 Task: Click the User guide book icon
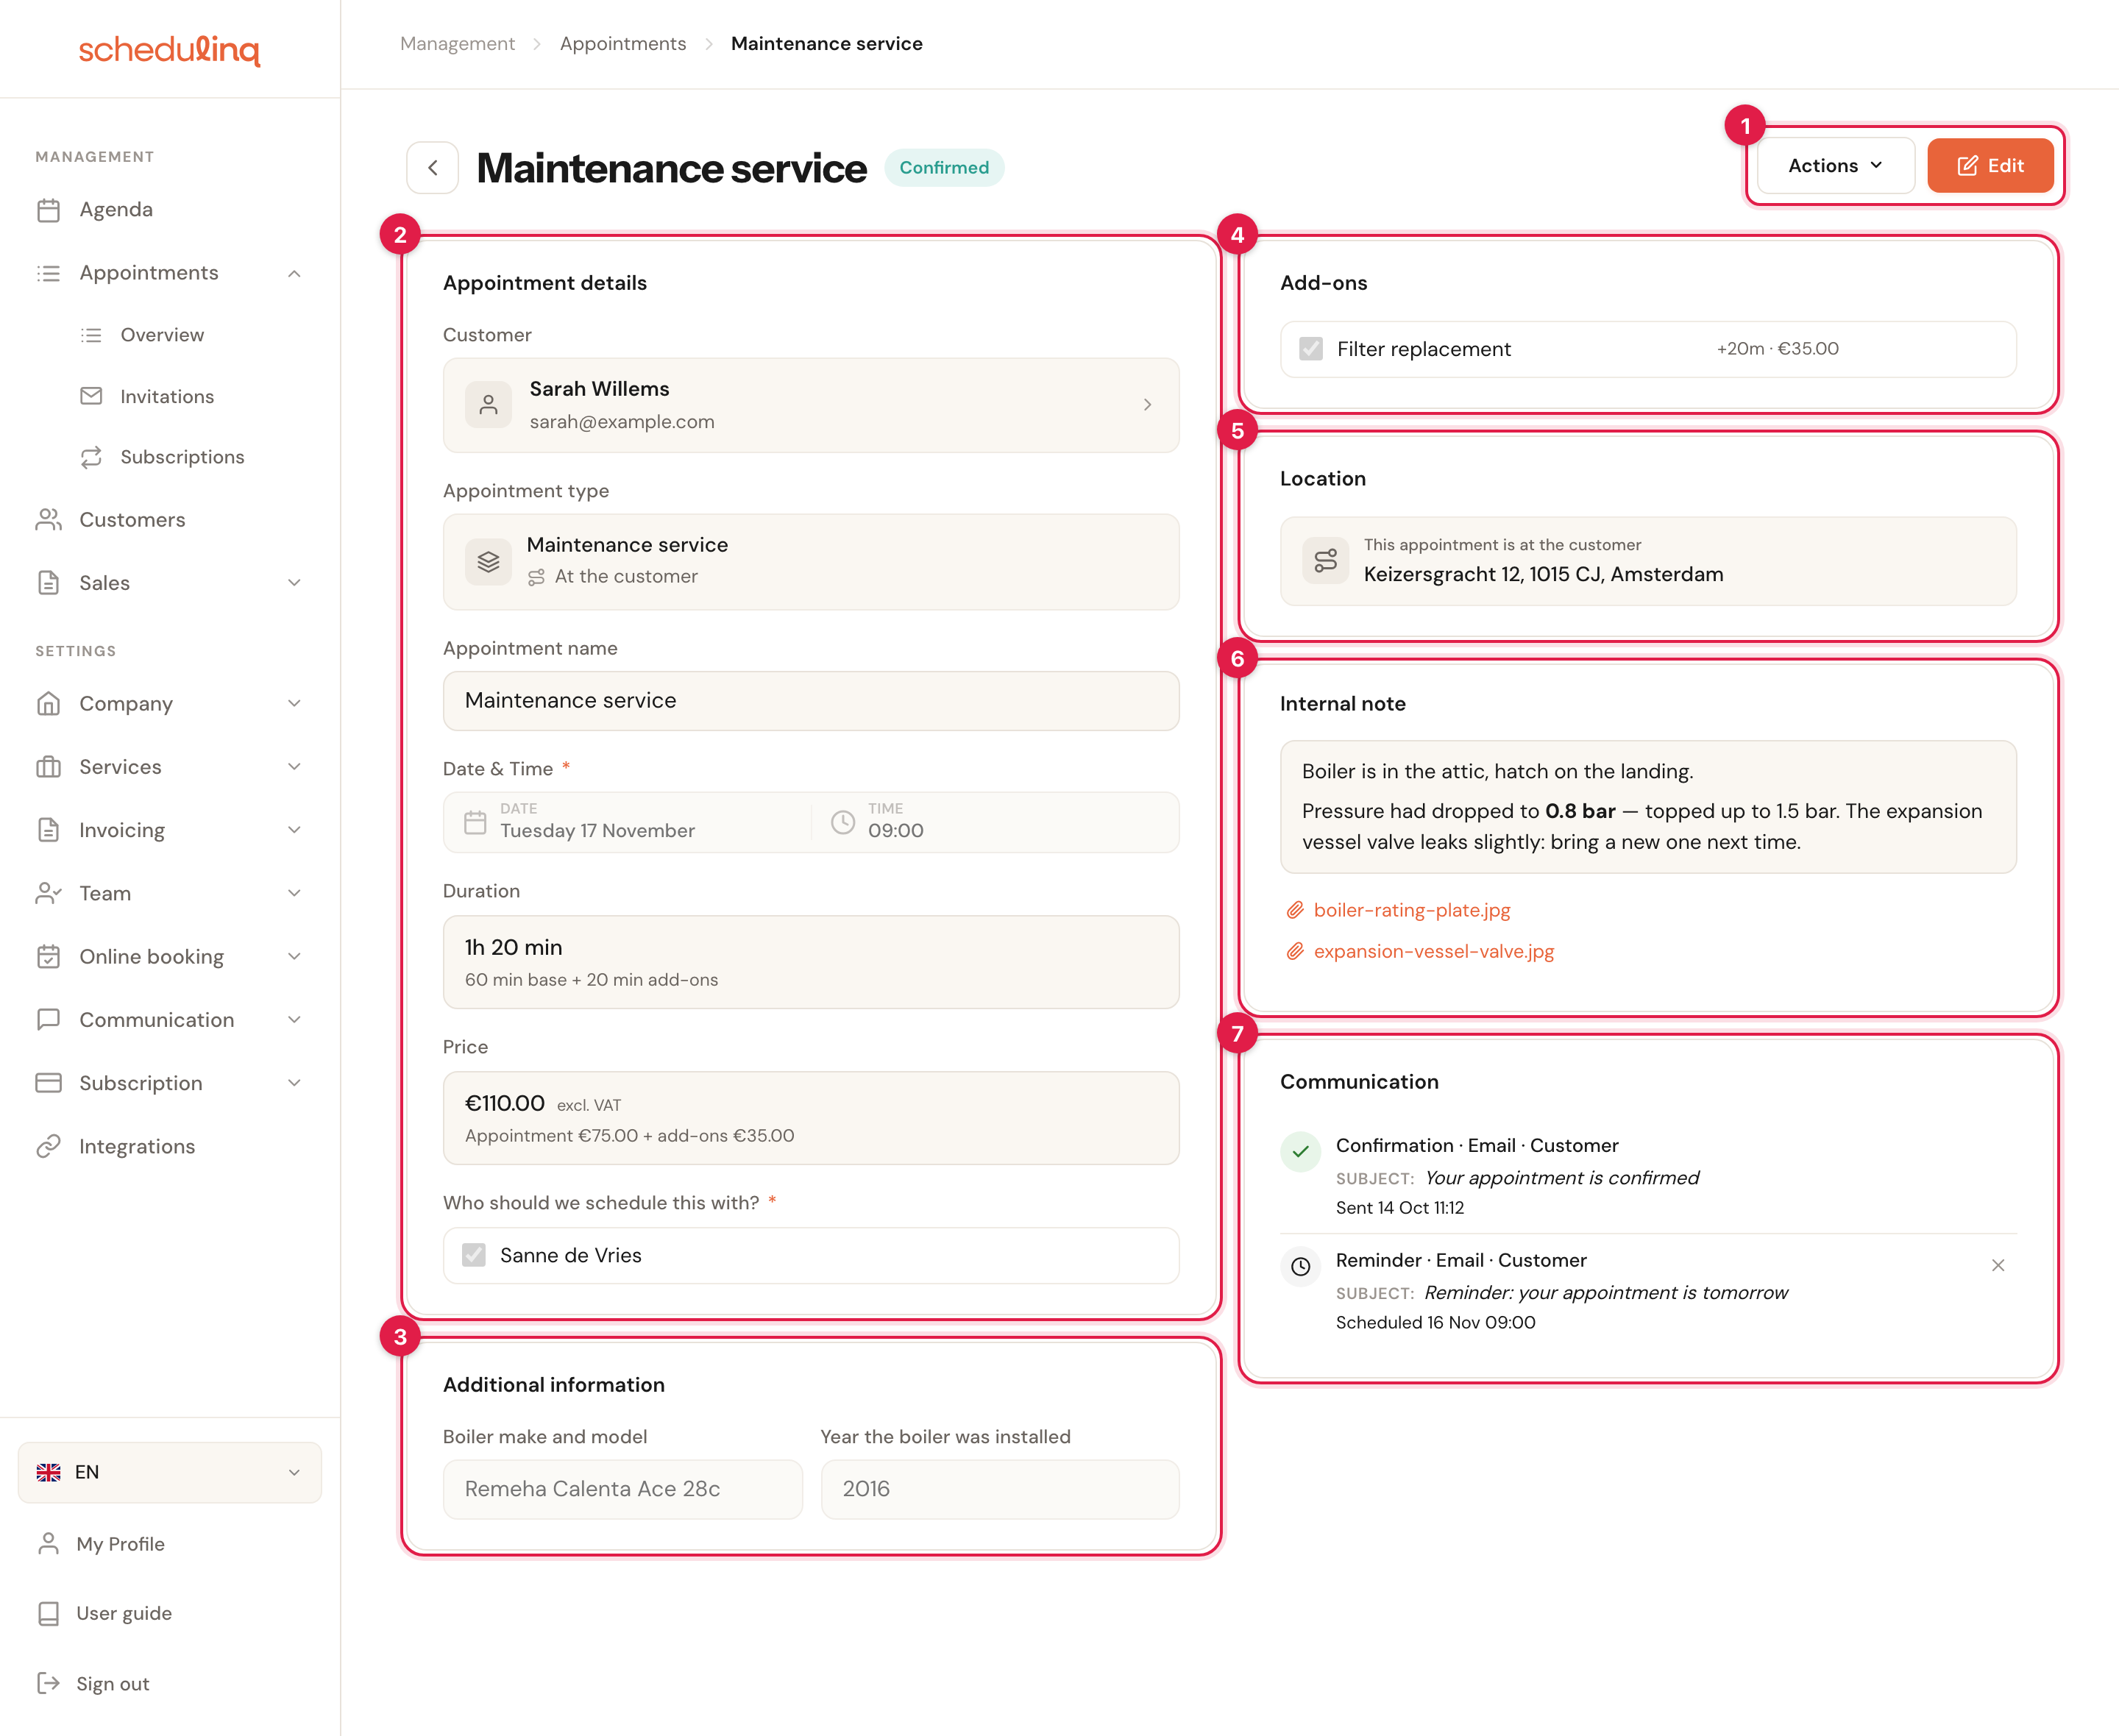point(48,1613)
